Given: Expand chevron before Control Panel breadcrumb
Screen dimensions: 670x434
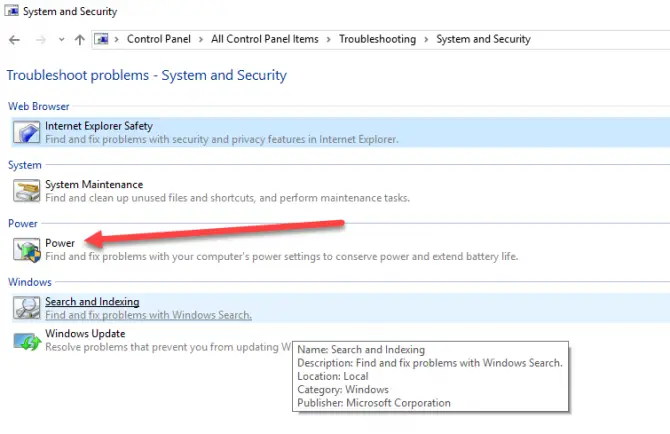Looking at the screenshot, I should click(116, 40).
